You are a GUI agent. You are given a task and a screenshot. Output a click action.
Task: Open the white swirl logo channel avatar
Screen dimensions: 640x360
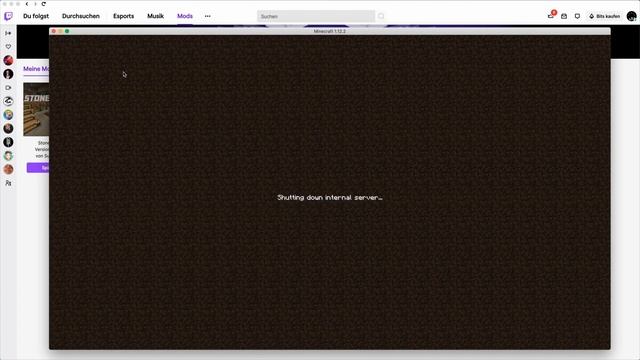tap(8, 101)
